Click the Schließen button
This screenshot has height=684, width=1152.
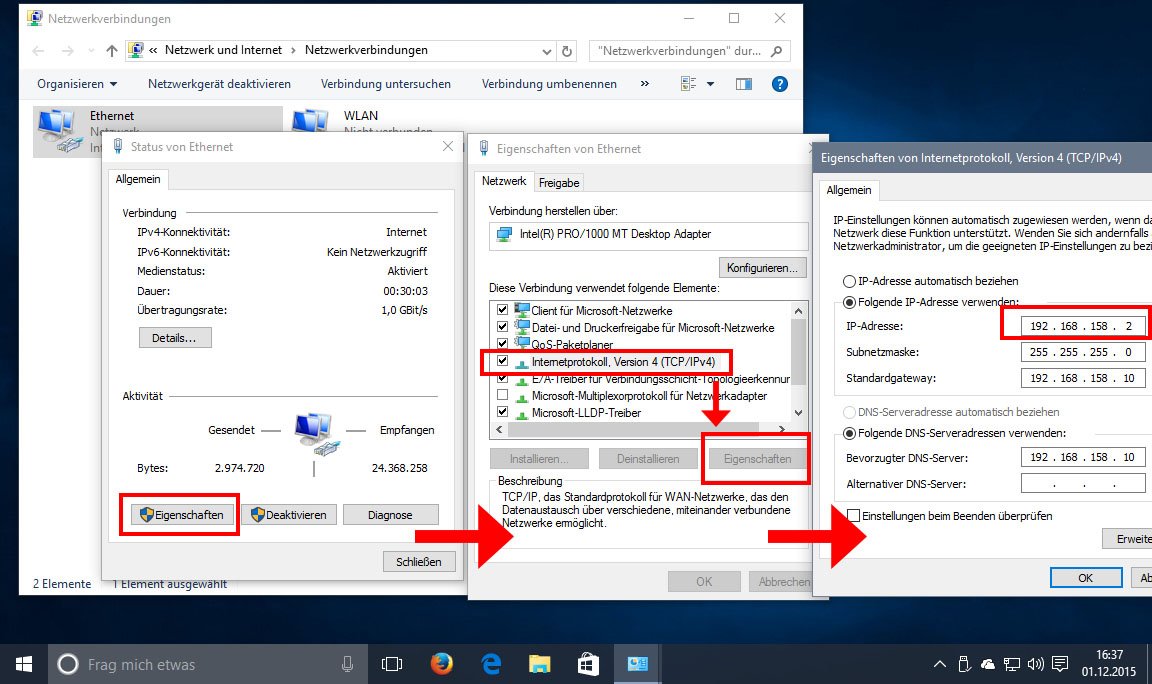point(420,561)
